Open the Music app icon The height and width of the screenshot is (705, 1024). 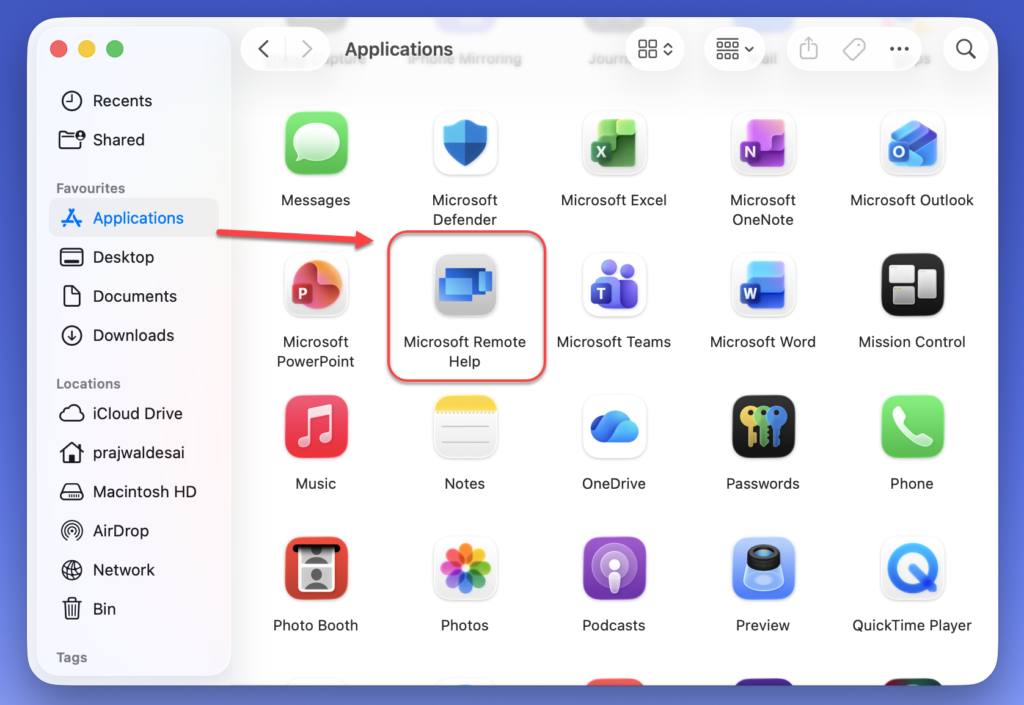[x=316, y=426]
